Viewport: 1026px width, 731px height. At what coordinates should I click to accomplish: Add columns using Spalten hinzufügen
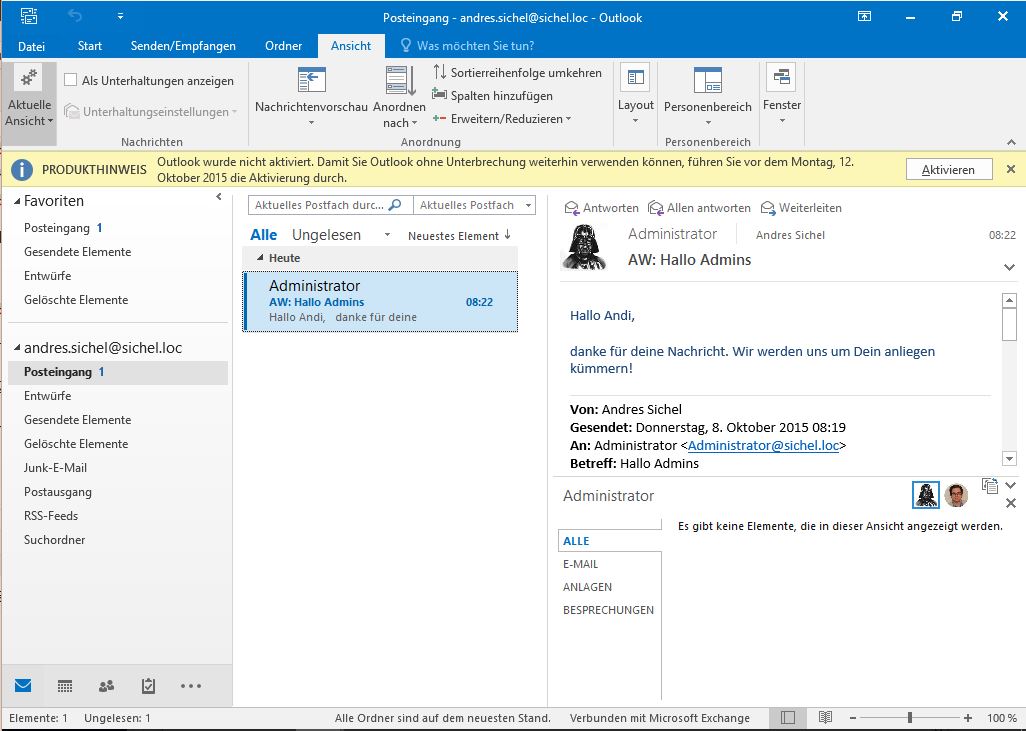492,96
